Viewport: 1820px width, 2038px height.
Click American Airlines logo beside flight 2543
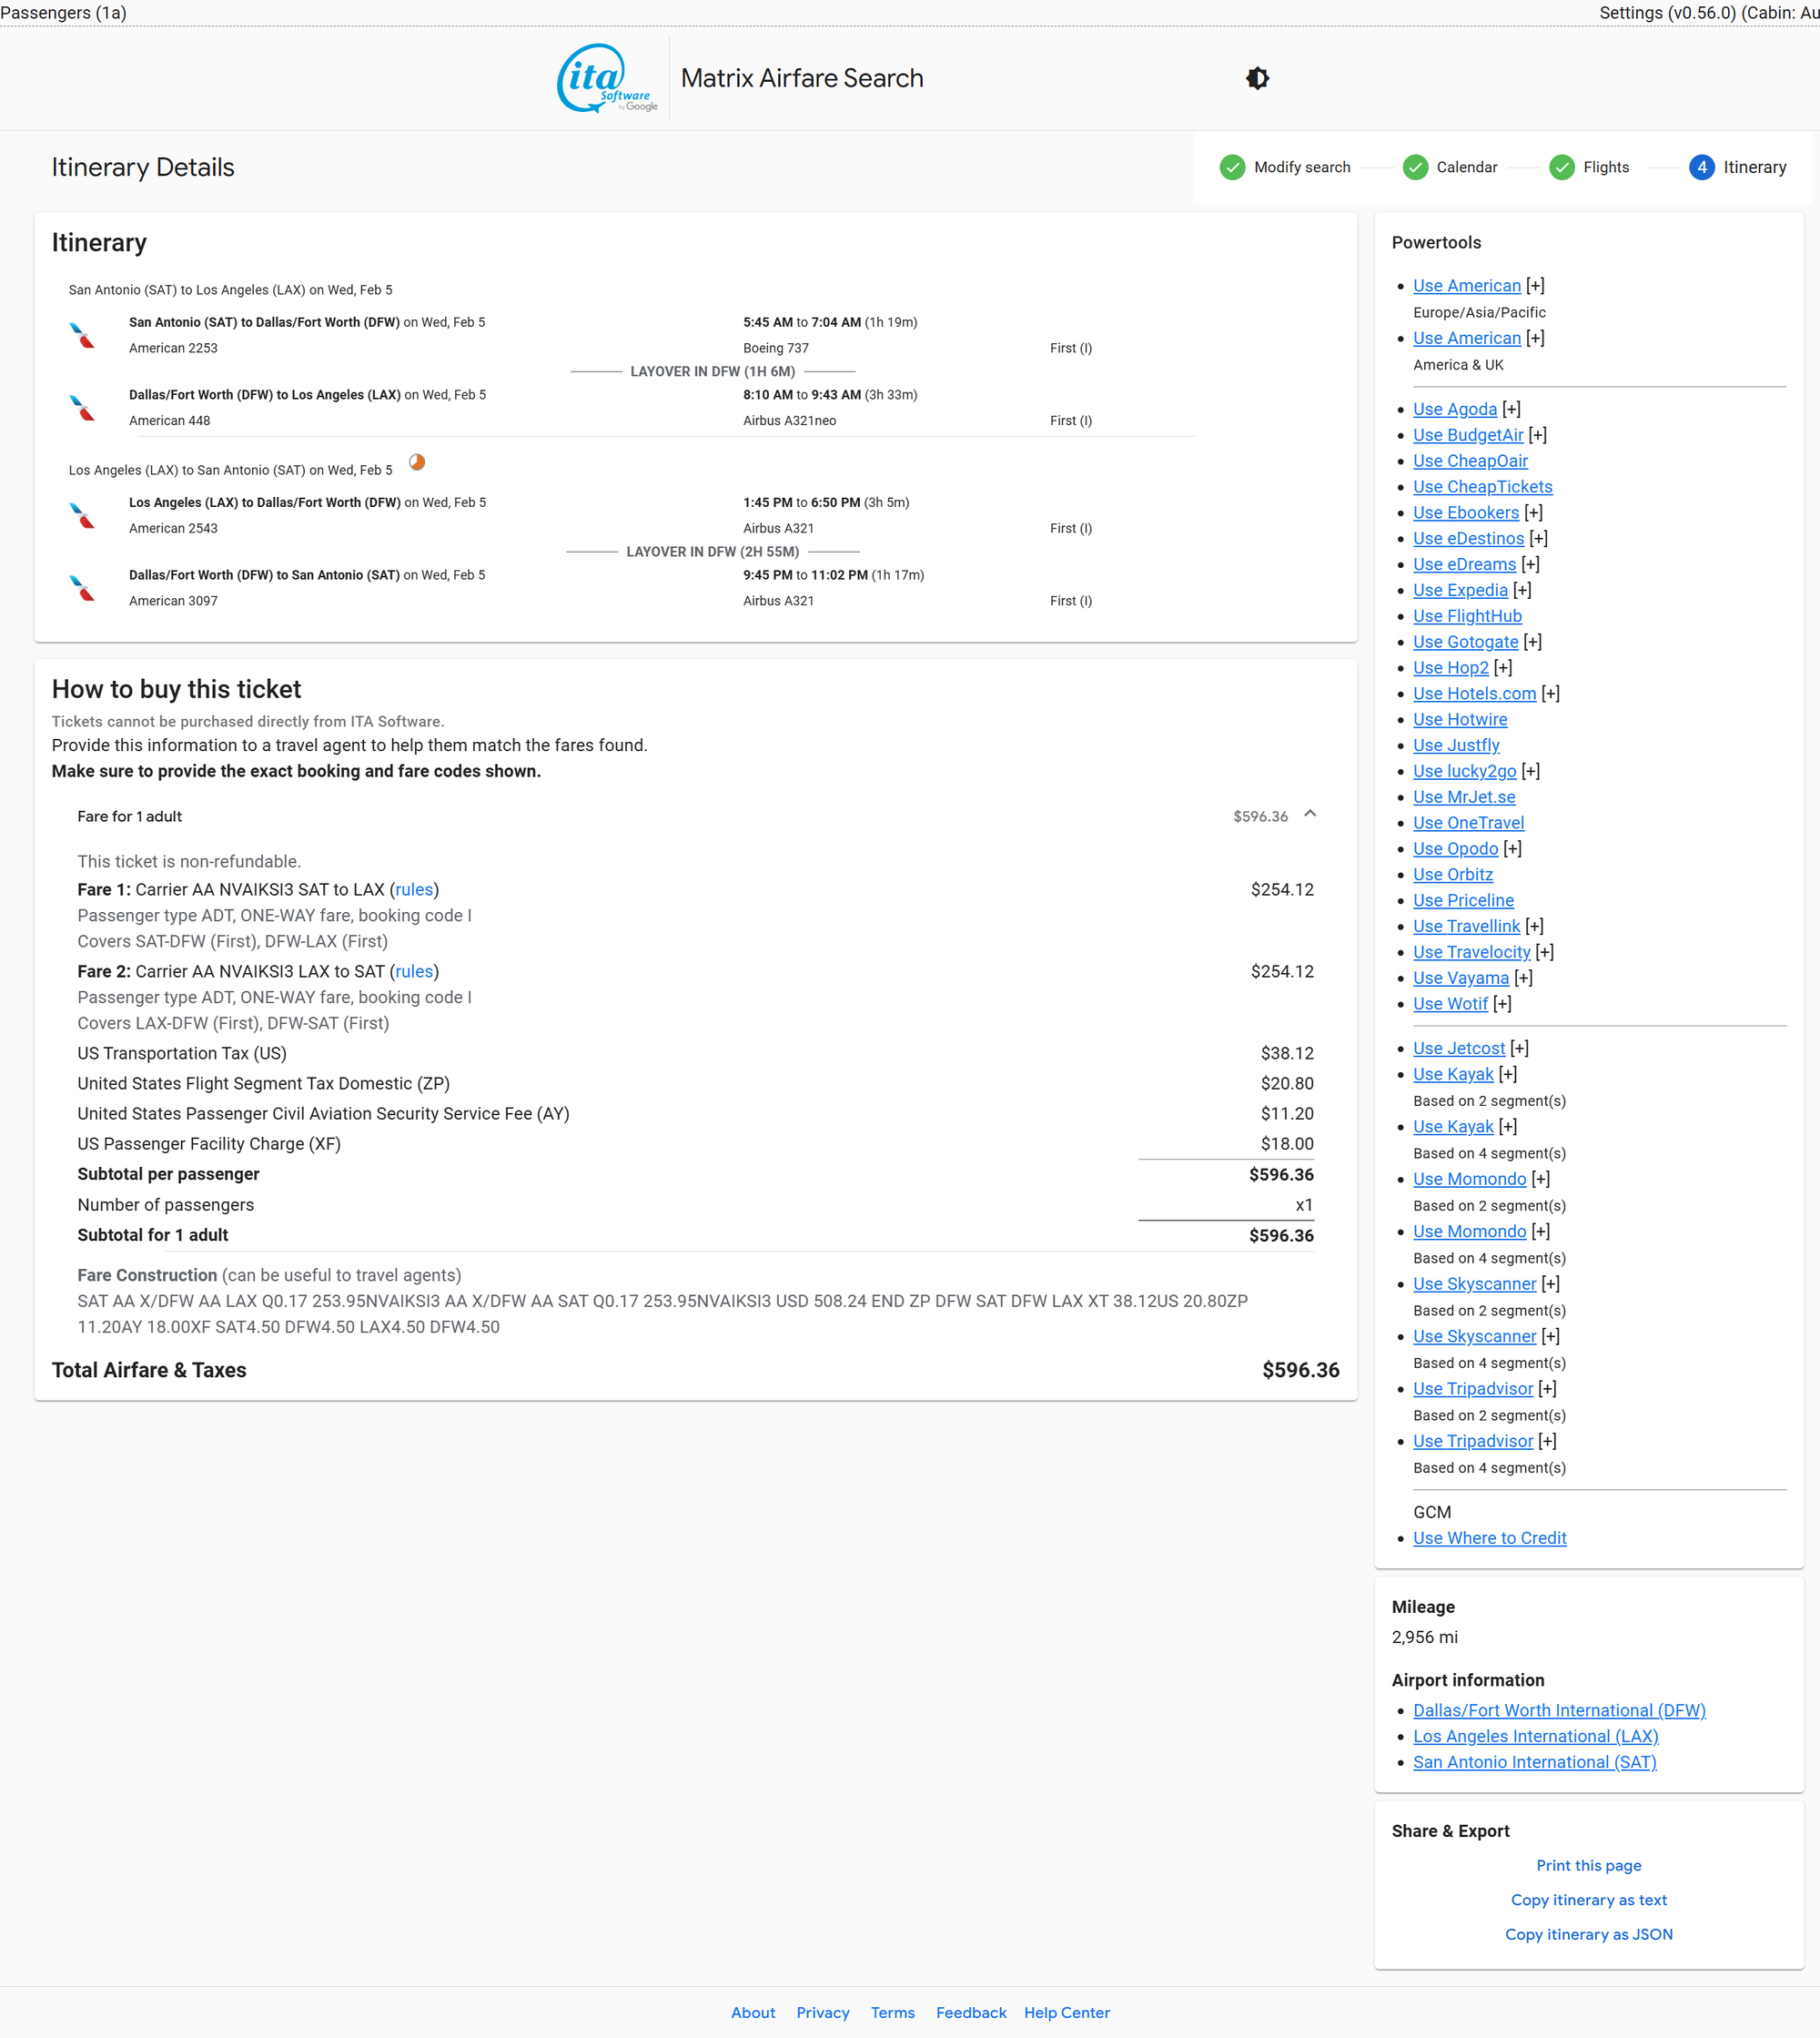pyautogui.click(x=82, y=515)
